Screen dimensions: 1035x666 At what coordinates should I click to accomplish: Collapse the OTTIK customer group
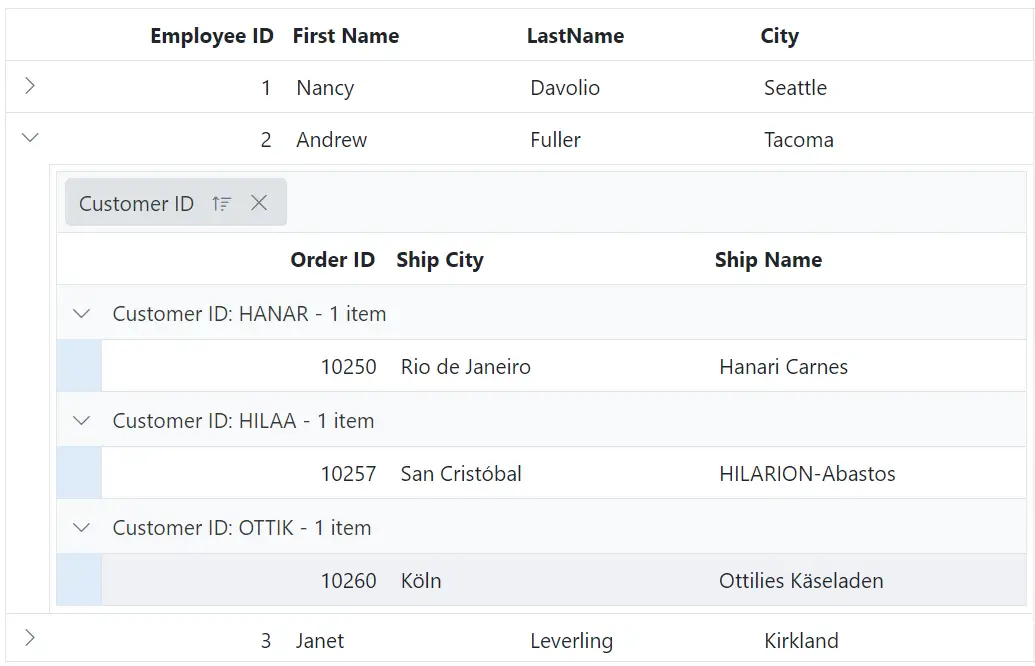(x=82, y=527)
